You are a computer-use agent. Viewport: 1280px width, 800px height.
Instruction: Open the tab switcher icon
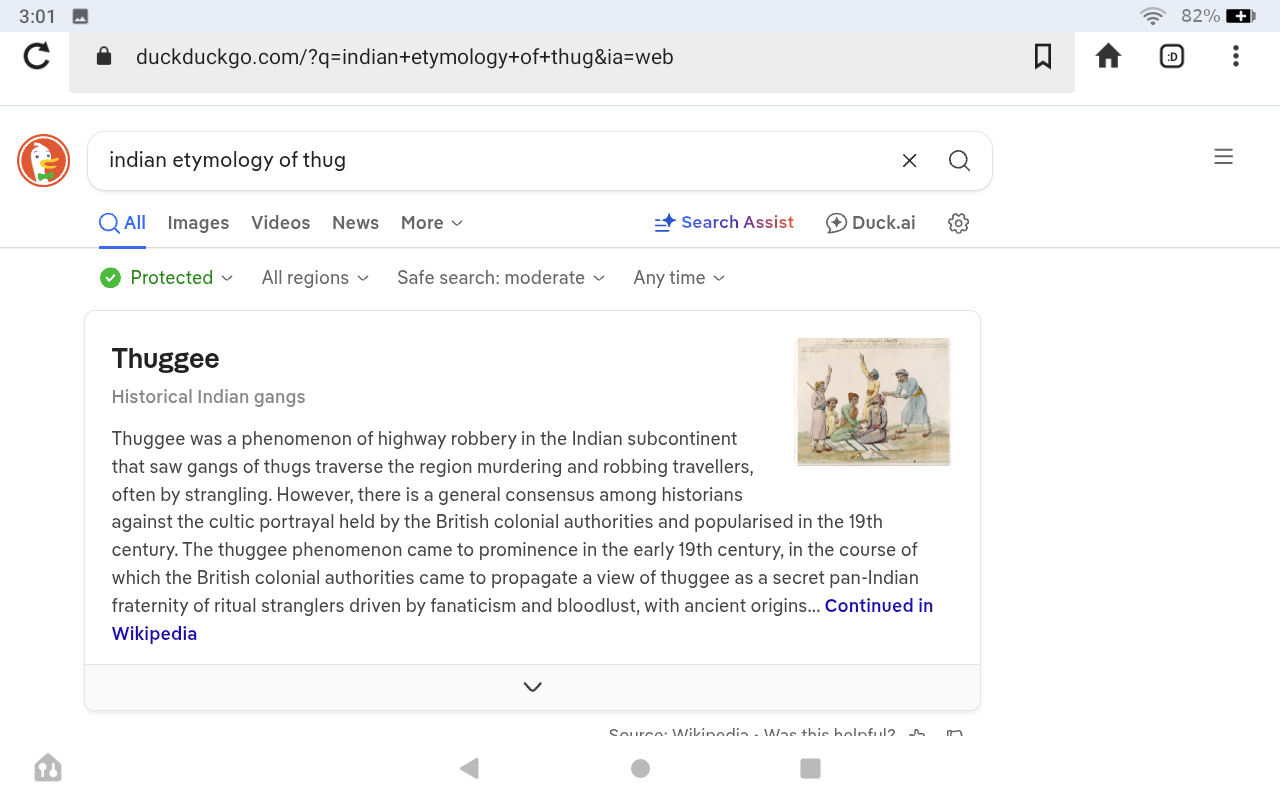tap(1172, 57)
